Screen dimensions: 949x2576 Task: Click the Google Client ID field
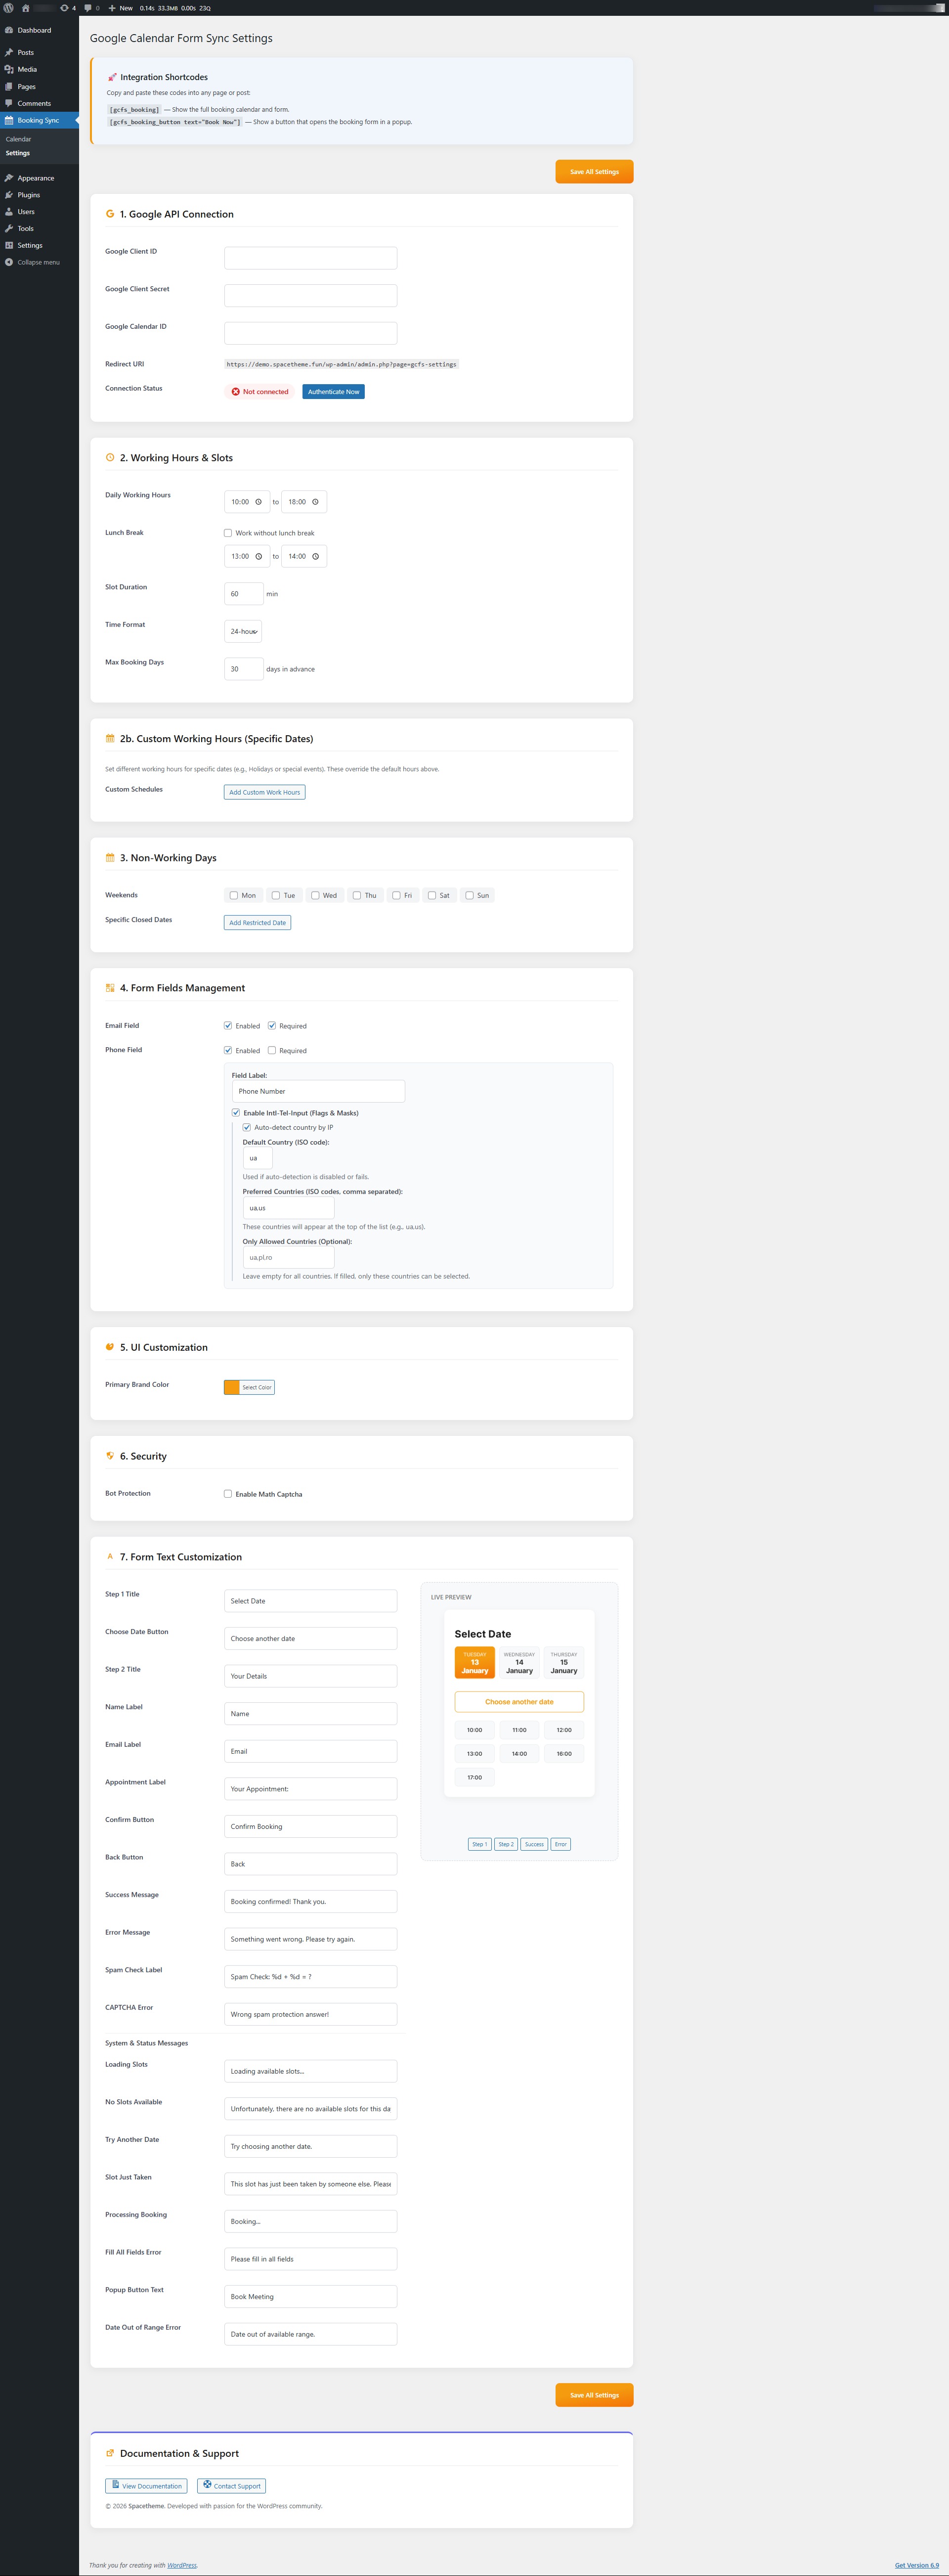coord(310,258)
